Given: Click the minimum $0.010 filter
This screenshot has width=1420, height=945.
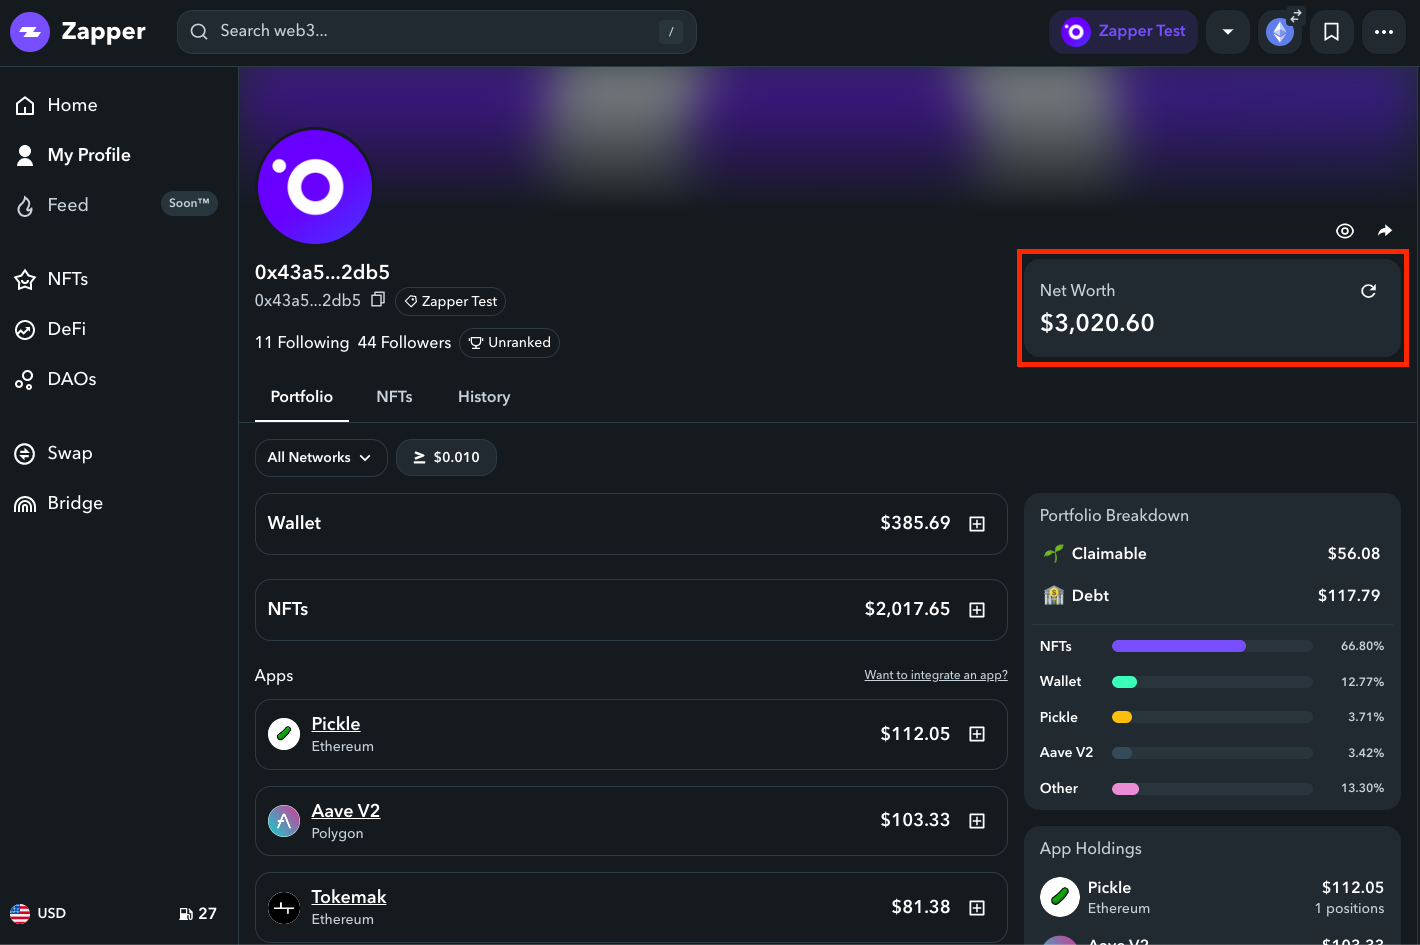Looking at the screenshot, I should (x=446, y=457).
